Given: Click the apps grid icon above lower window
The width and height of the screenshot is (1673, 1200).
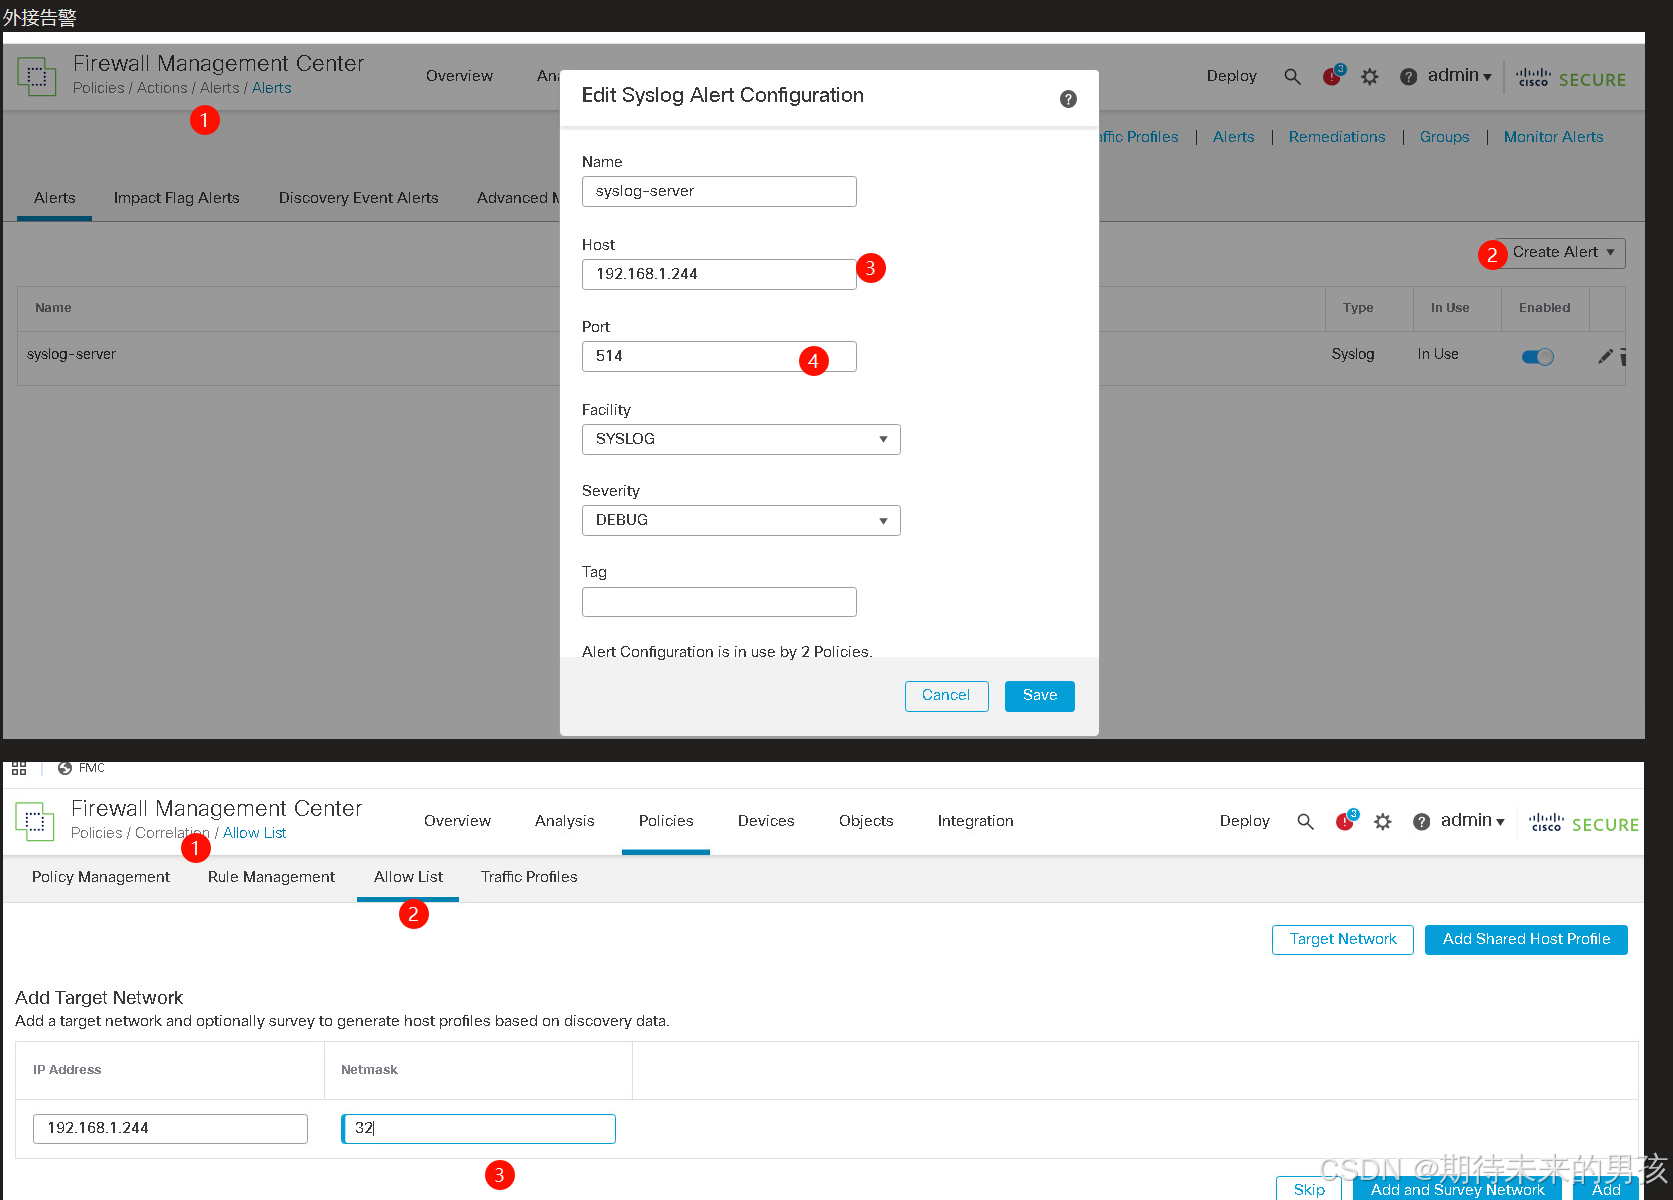Looking at the screenshot, I should click(x=19, y=768).
